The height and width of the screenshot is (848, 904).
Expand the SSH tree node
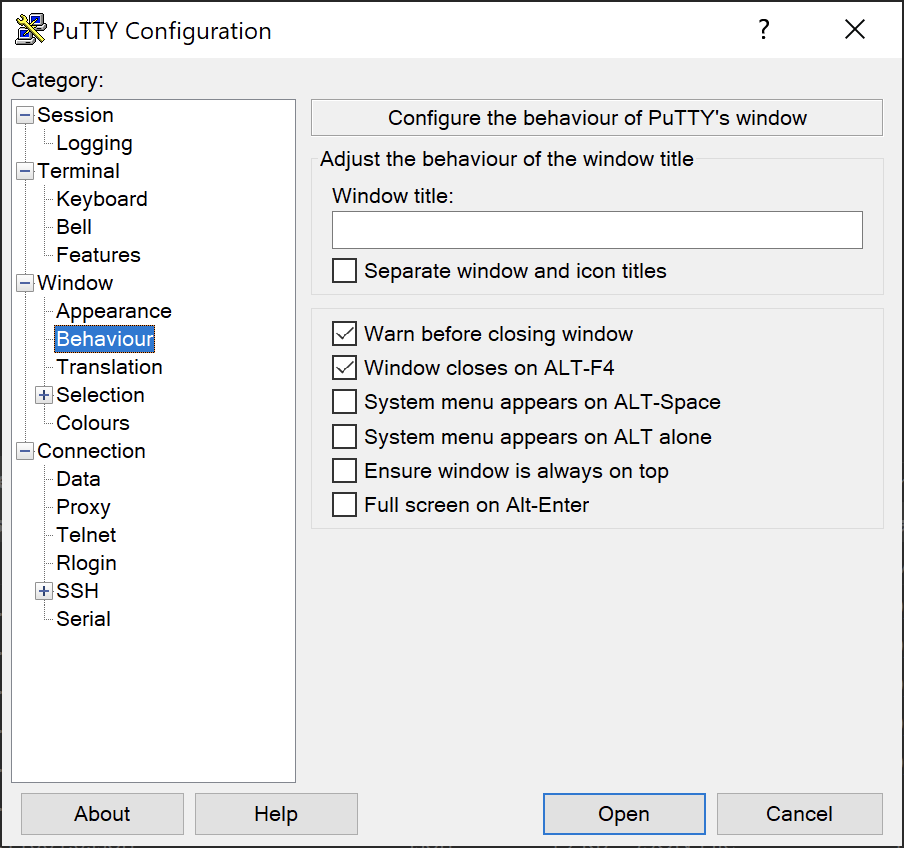pos(44,591)
